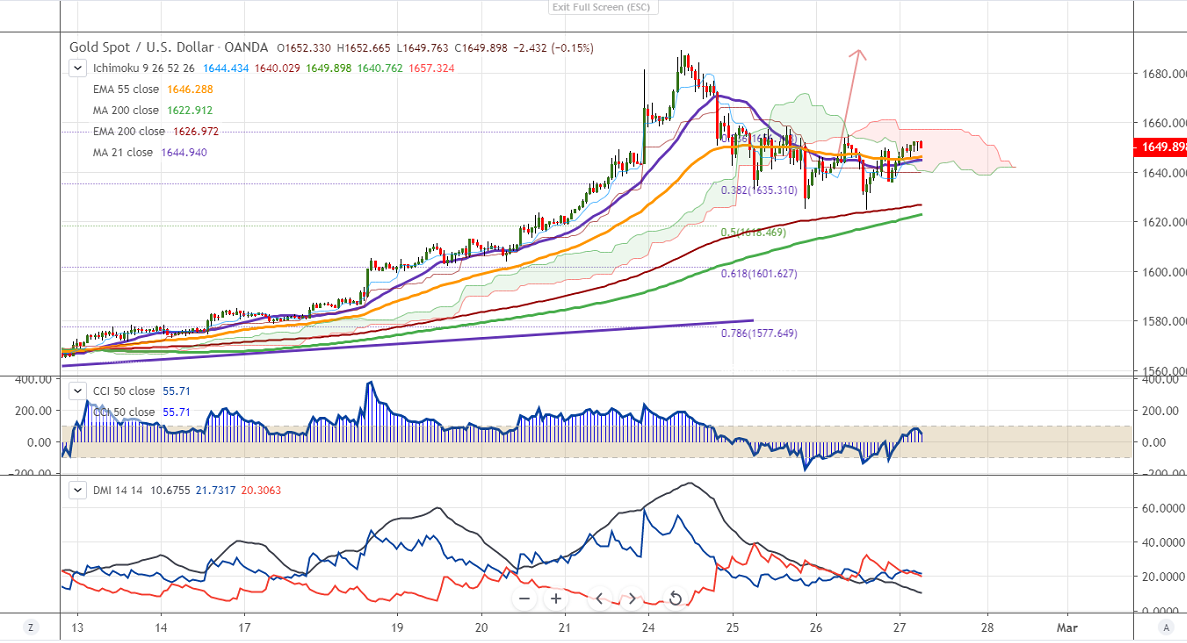The width and height of the screenshot is (1187, 643).
Task: Click the DMI value 20.3063
Action: [261, 490]
